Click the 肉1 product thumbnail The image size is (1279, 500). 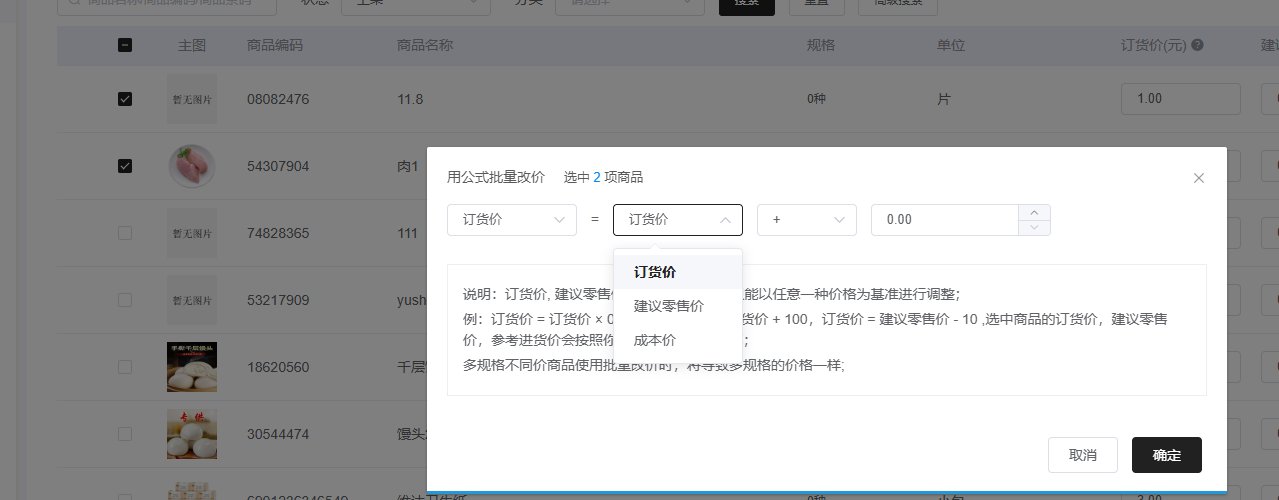(191, 166)
